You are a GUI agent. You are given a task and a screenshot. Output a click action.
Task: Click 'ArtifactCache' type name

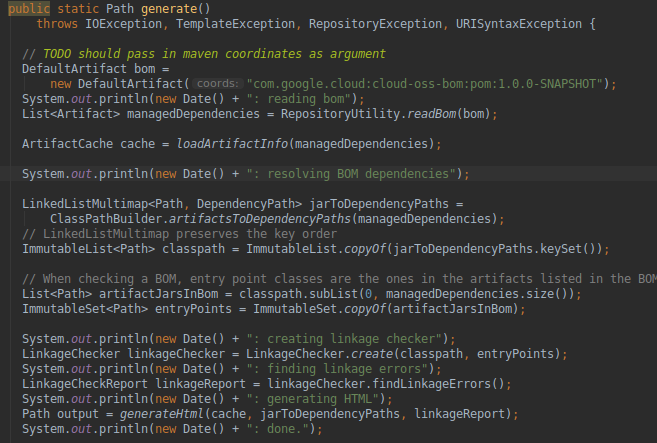coord(67,144)
